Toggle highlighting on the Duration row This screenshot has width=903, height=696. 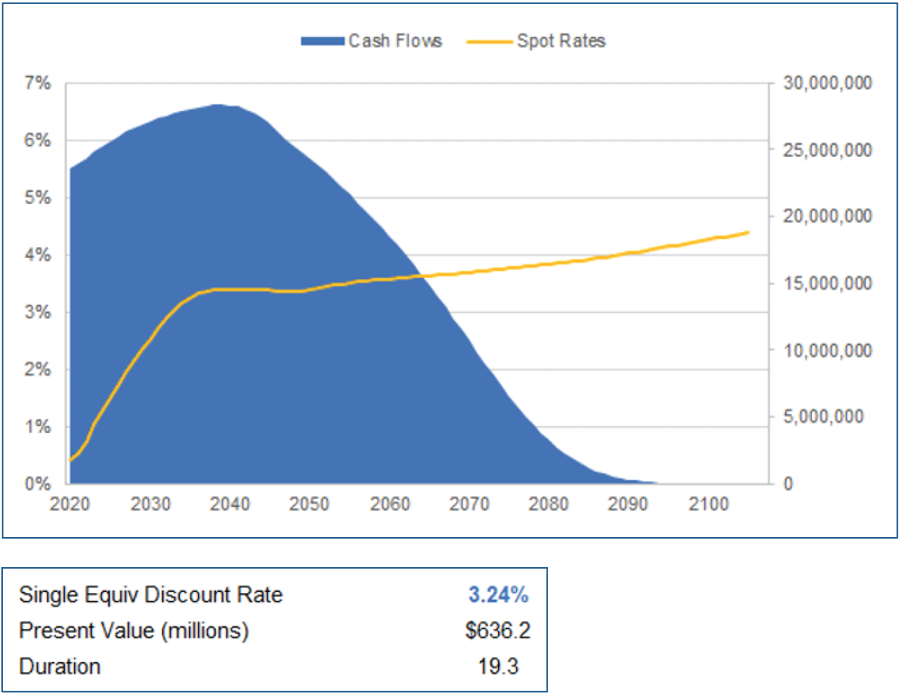(61, 666)
